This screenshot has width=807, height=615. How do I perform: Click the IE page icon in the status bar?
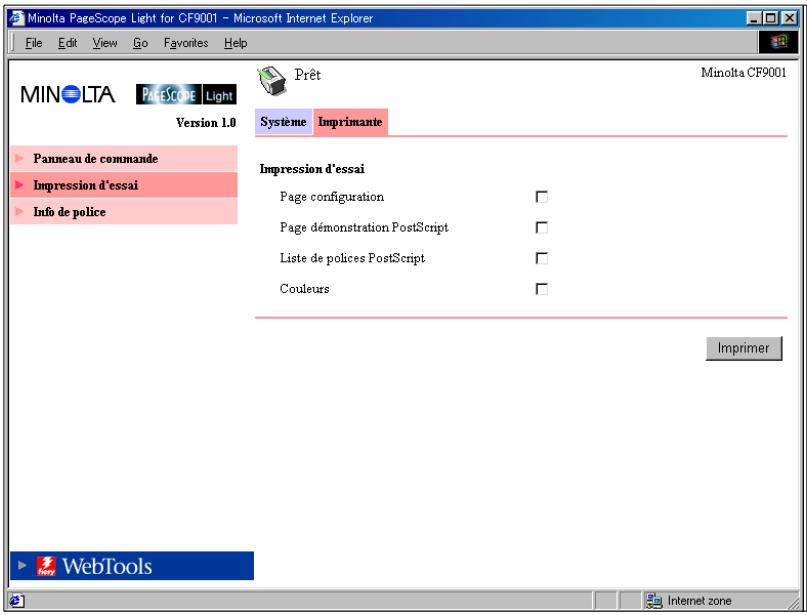click(x=16, y=601)
